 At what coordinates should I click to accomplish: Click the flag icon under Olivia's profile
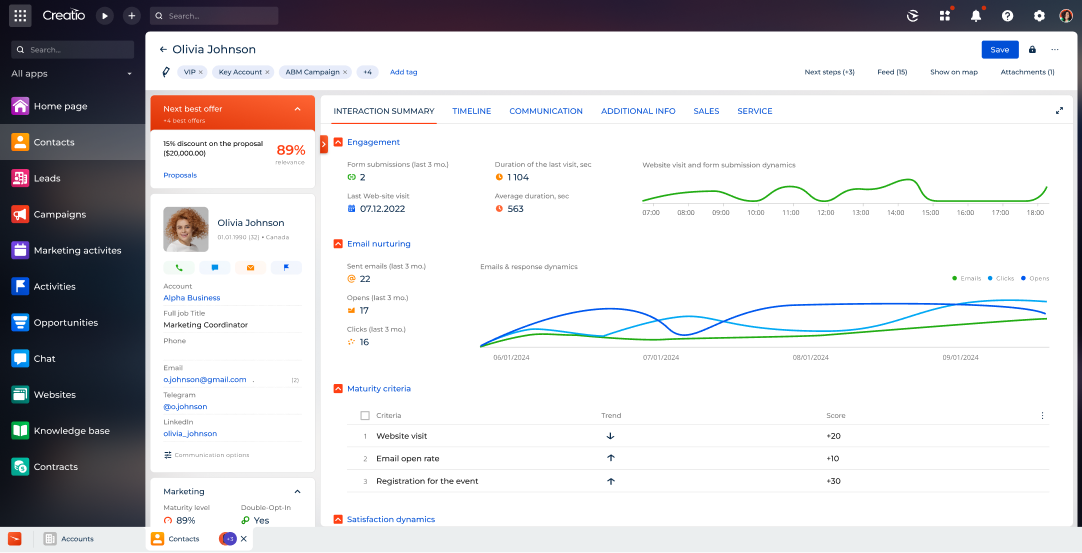285,268
